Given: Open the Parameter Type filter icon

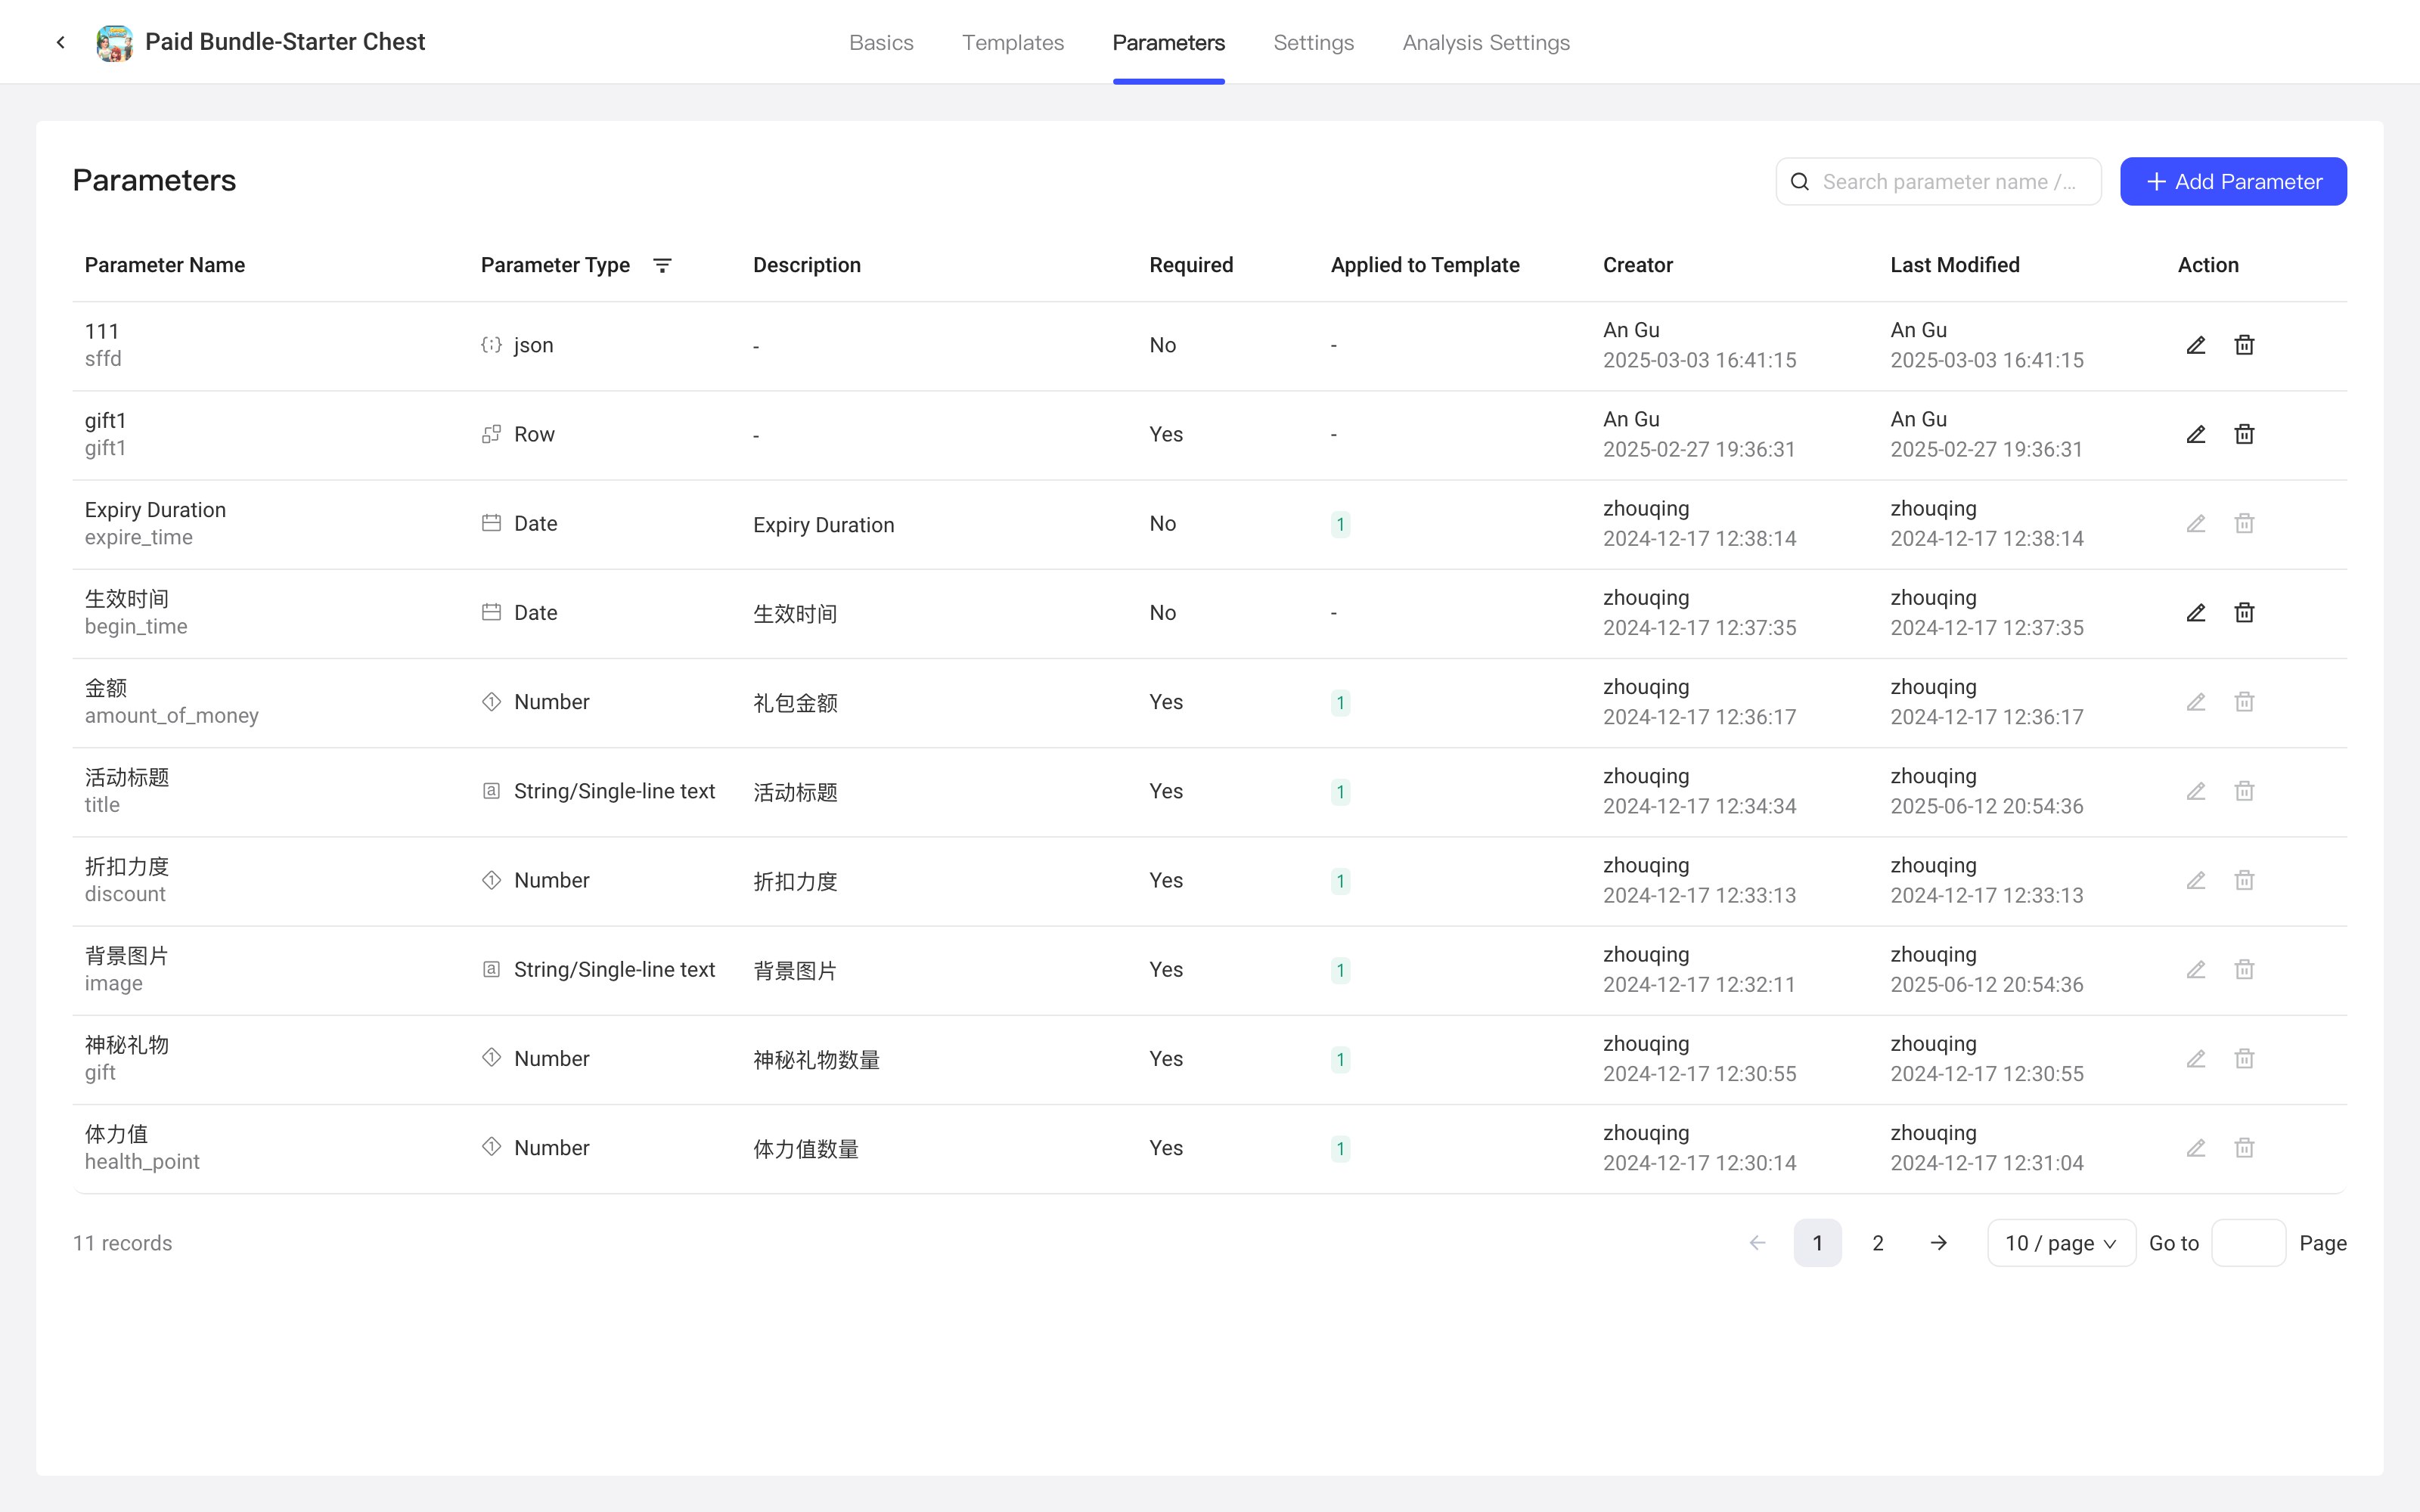Looking at the screenshot, I should coord(662,265).
